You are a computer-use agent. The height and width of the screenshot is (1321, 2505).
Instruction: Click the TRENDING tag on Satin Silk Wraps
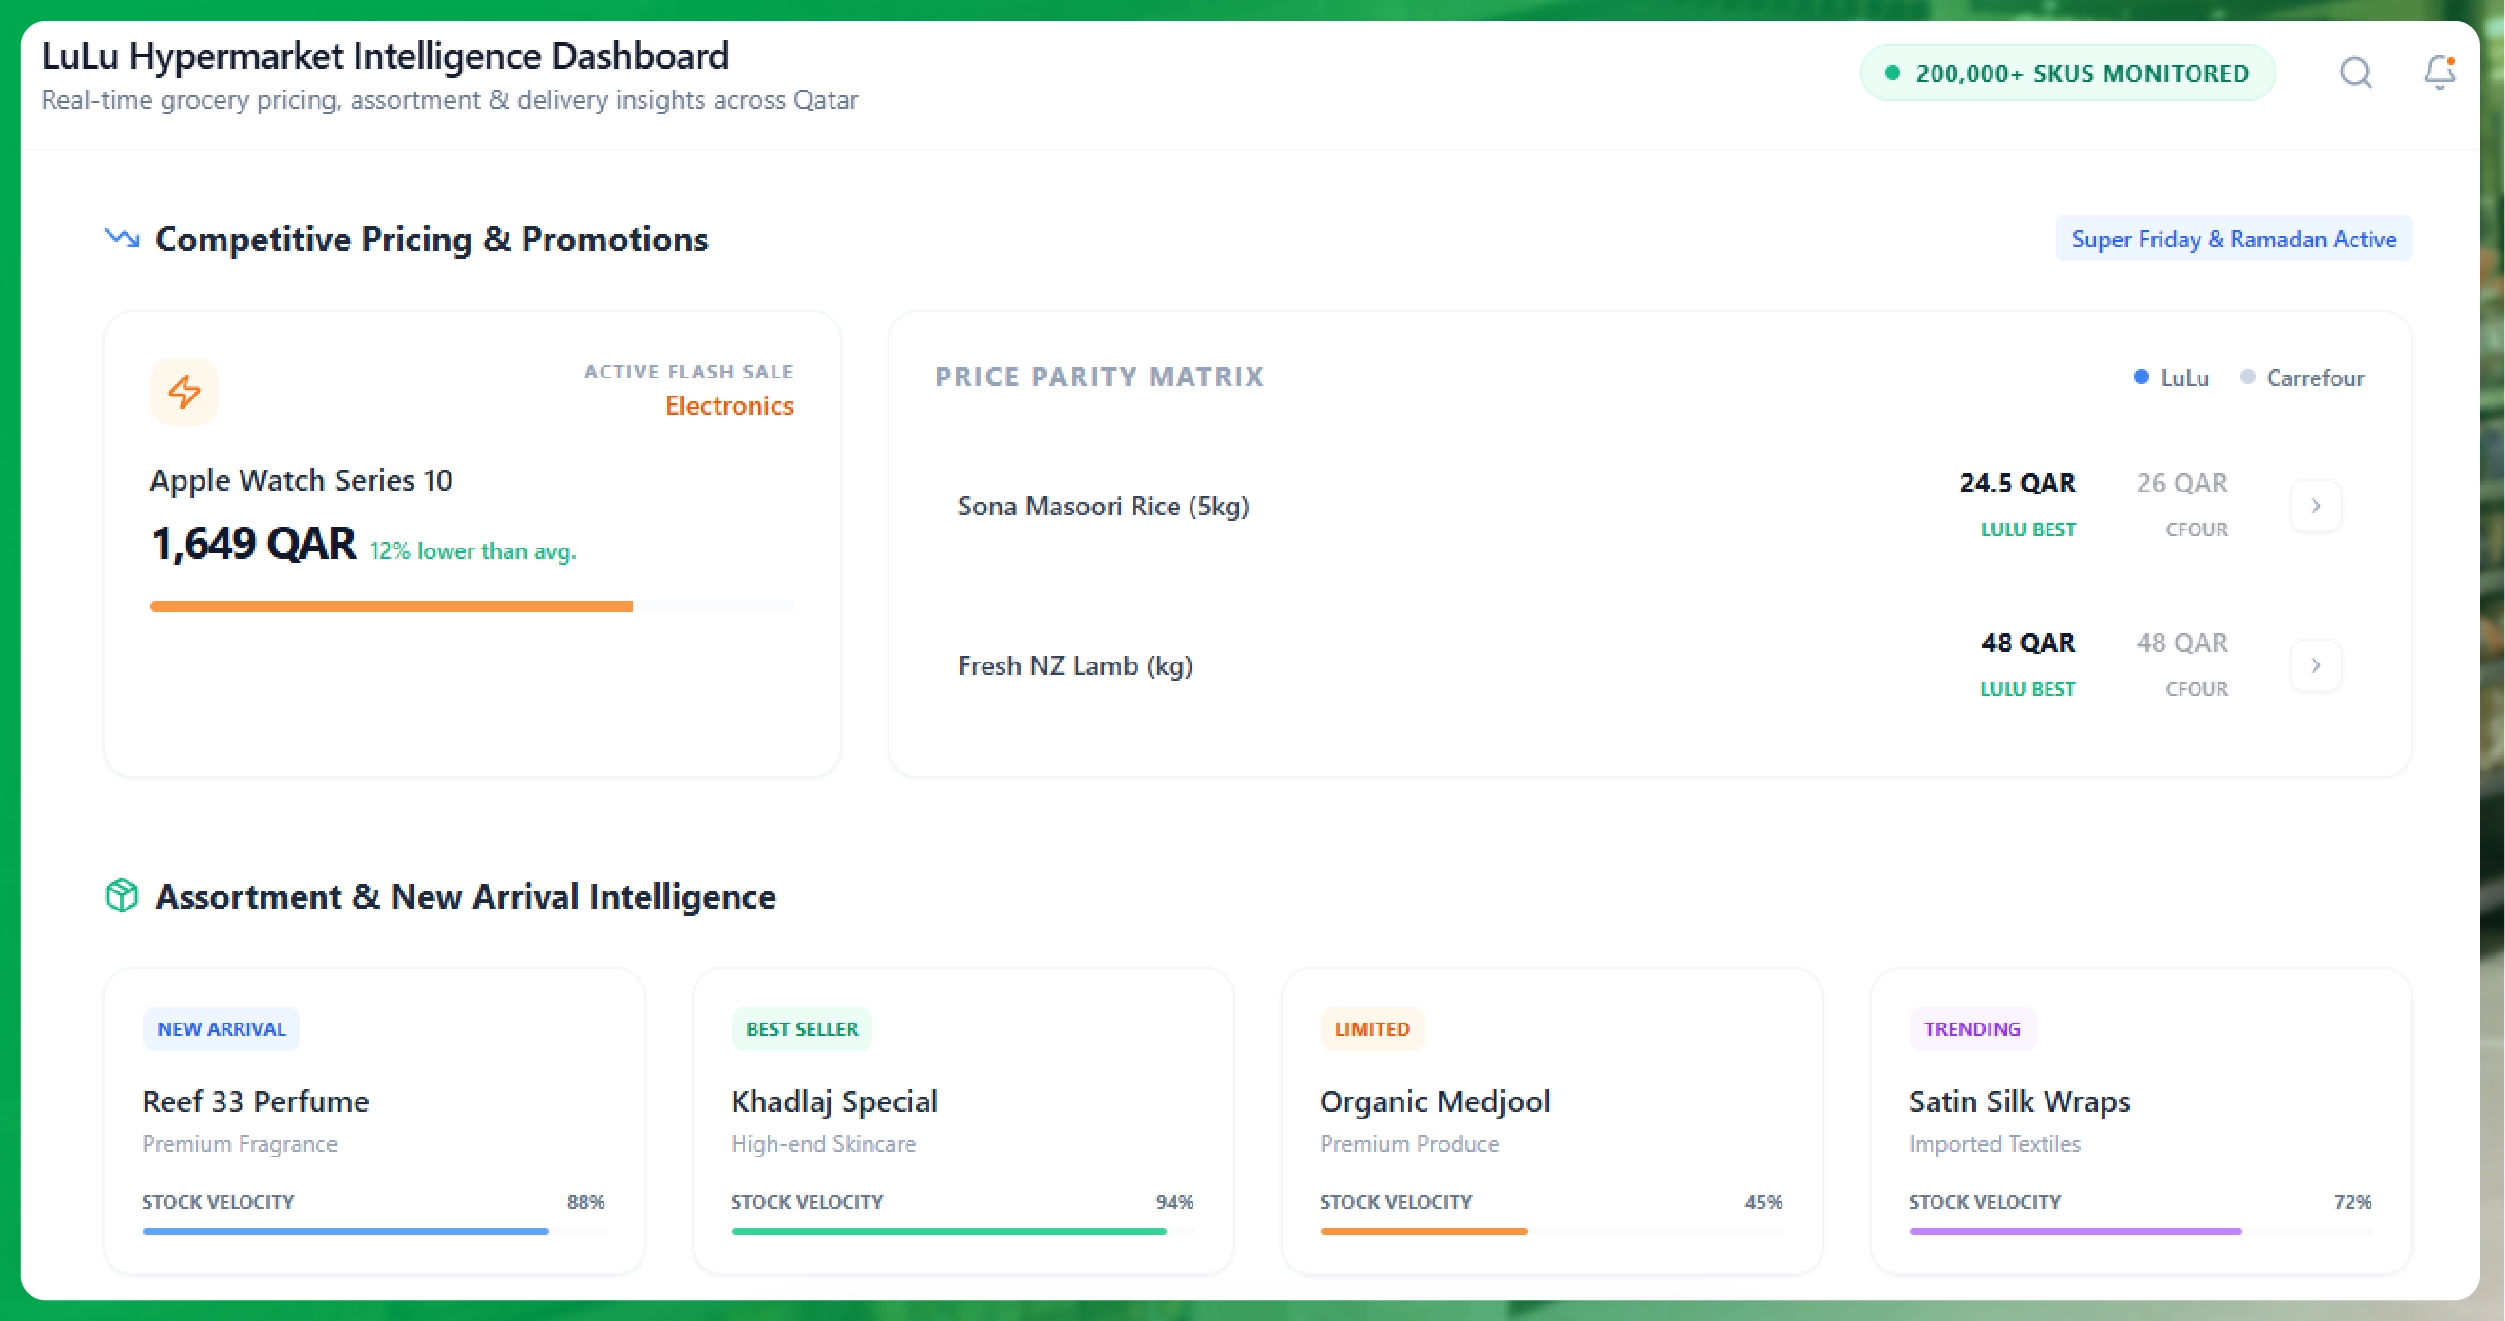pos(1971,1029)
